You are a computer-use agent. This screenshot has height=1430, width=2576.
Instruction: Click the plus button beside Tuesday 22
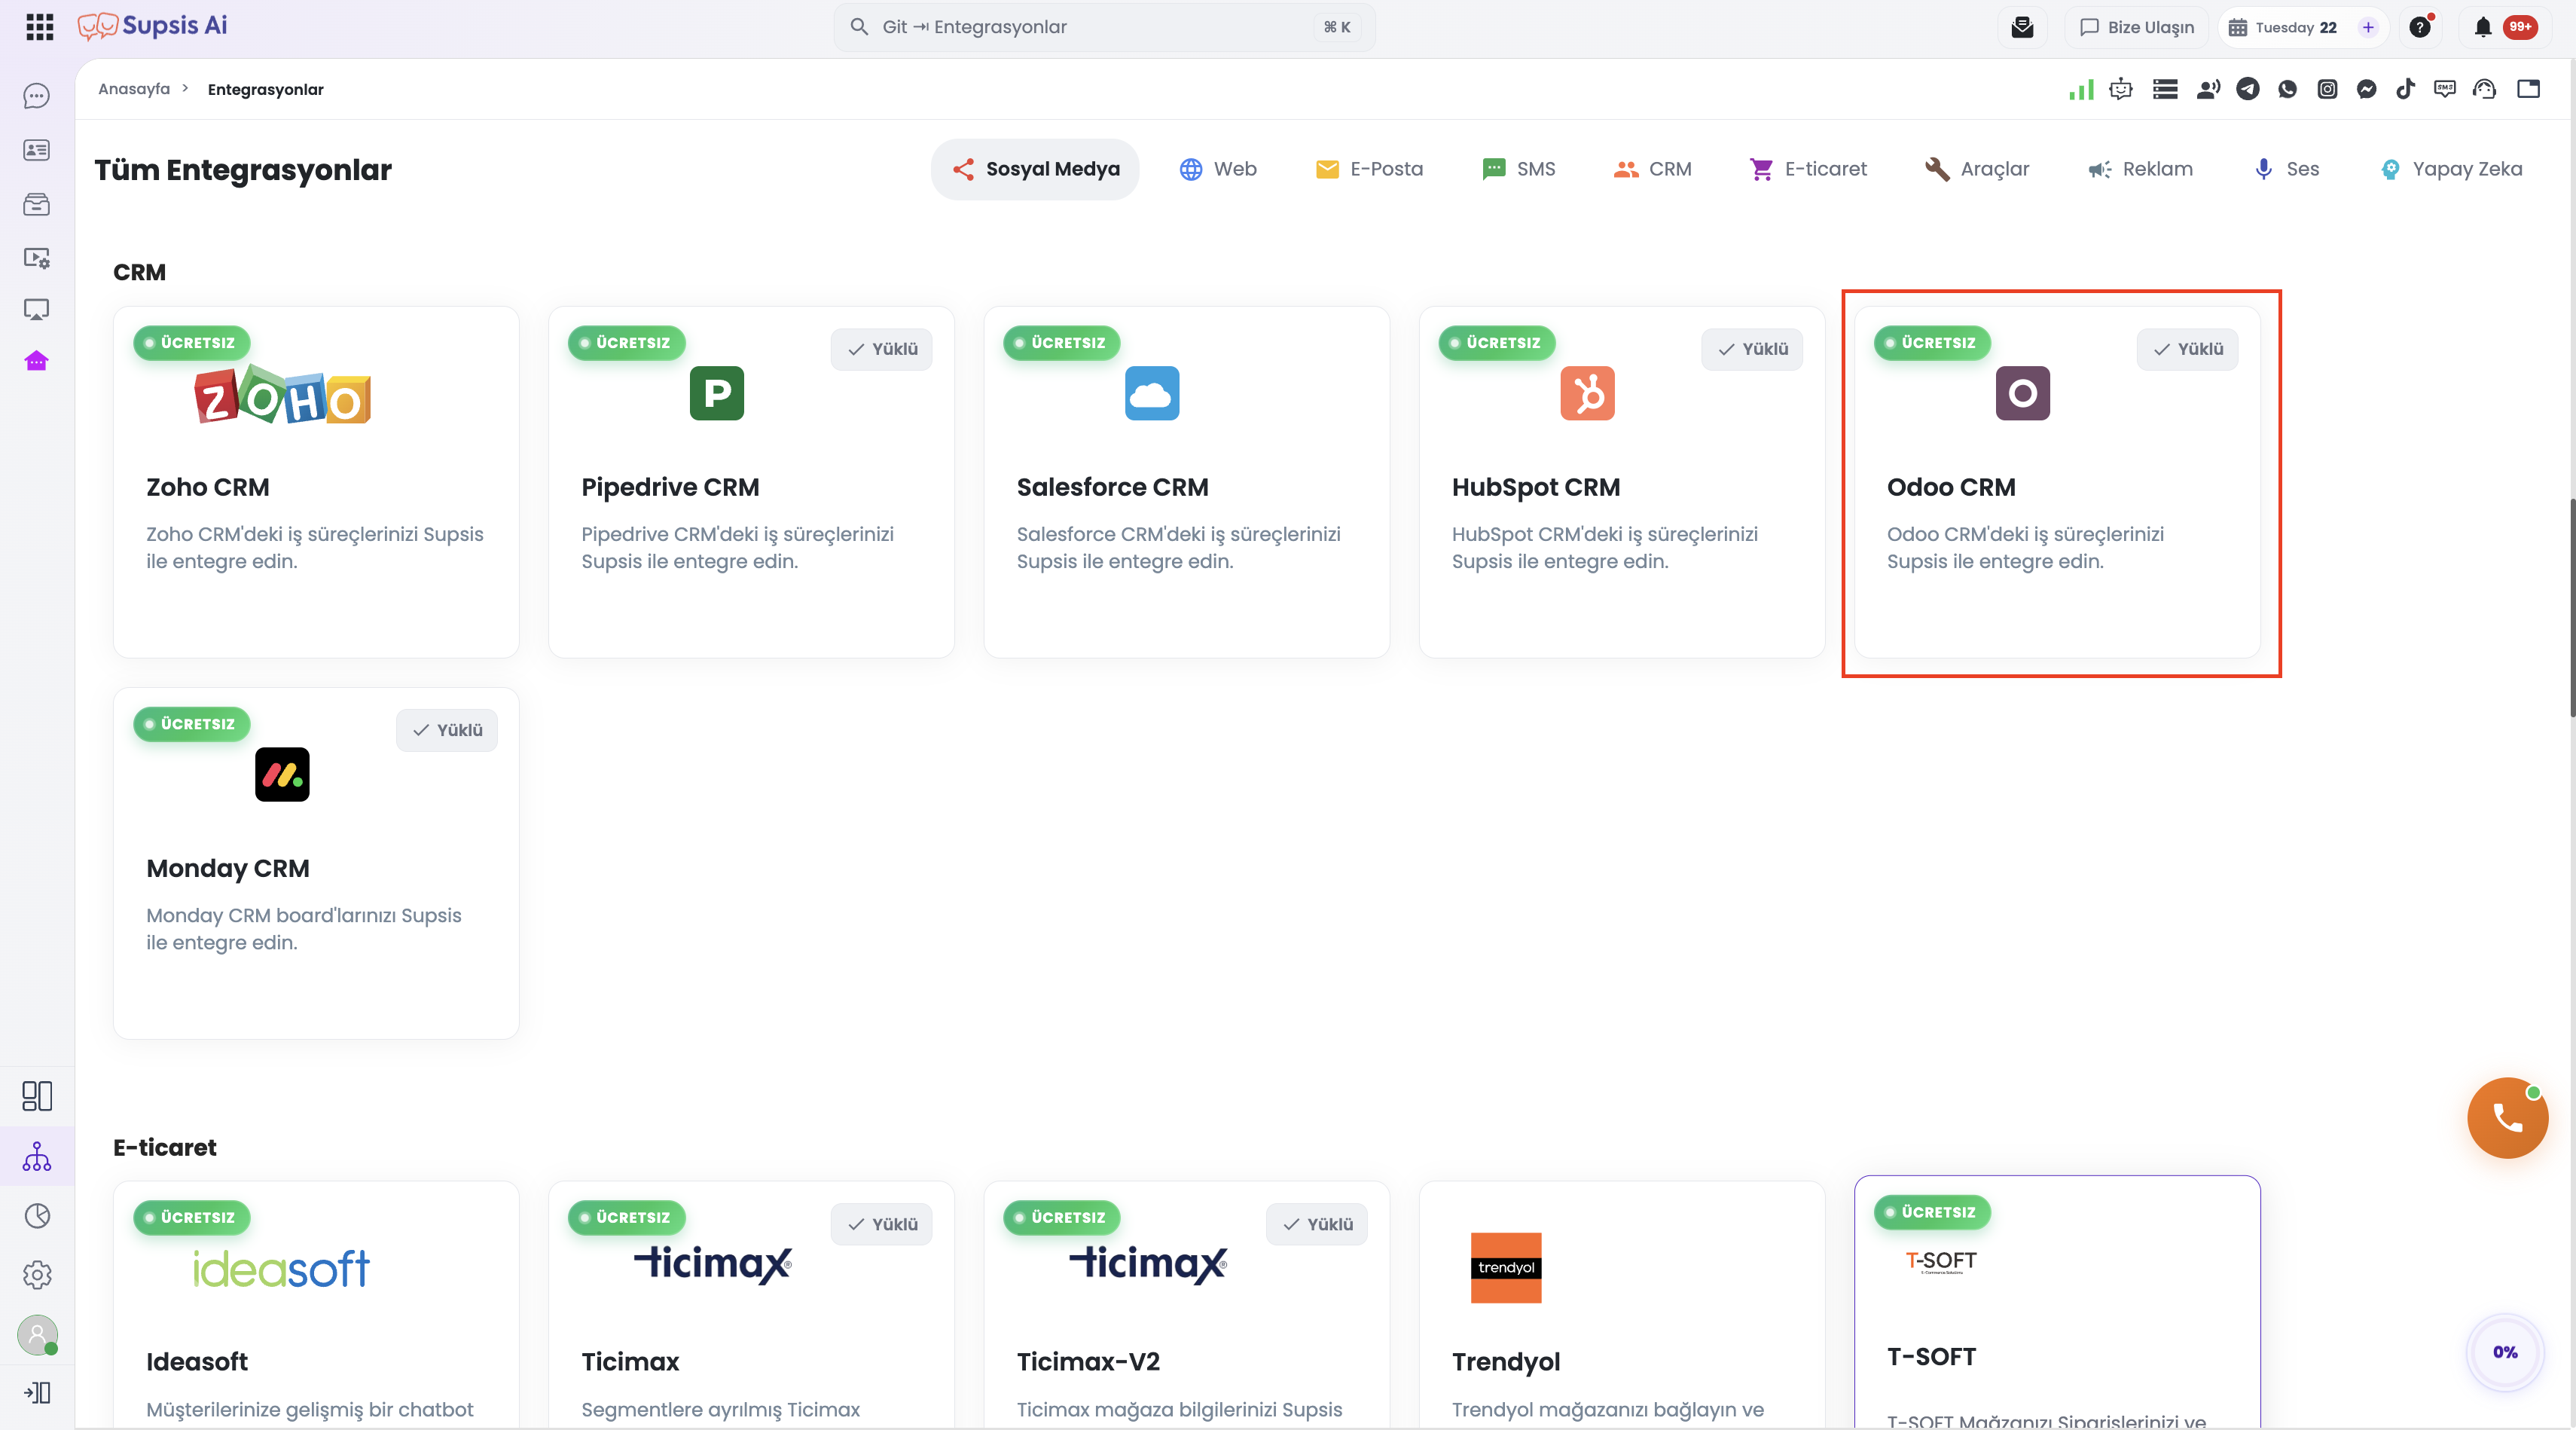pyautogui.click(x=2367, y=27)
